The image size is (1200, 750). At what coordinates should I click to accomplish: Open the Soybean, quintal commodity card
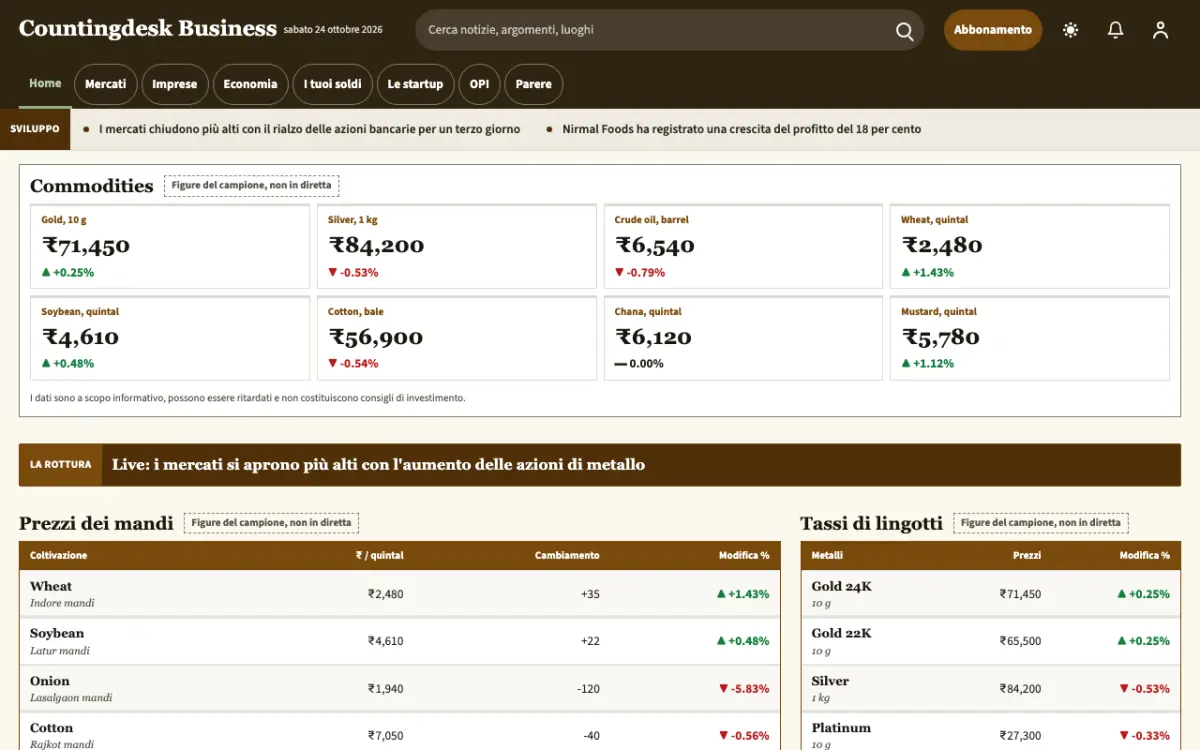click(170, 338)
